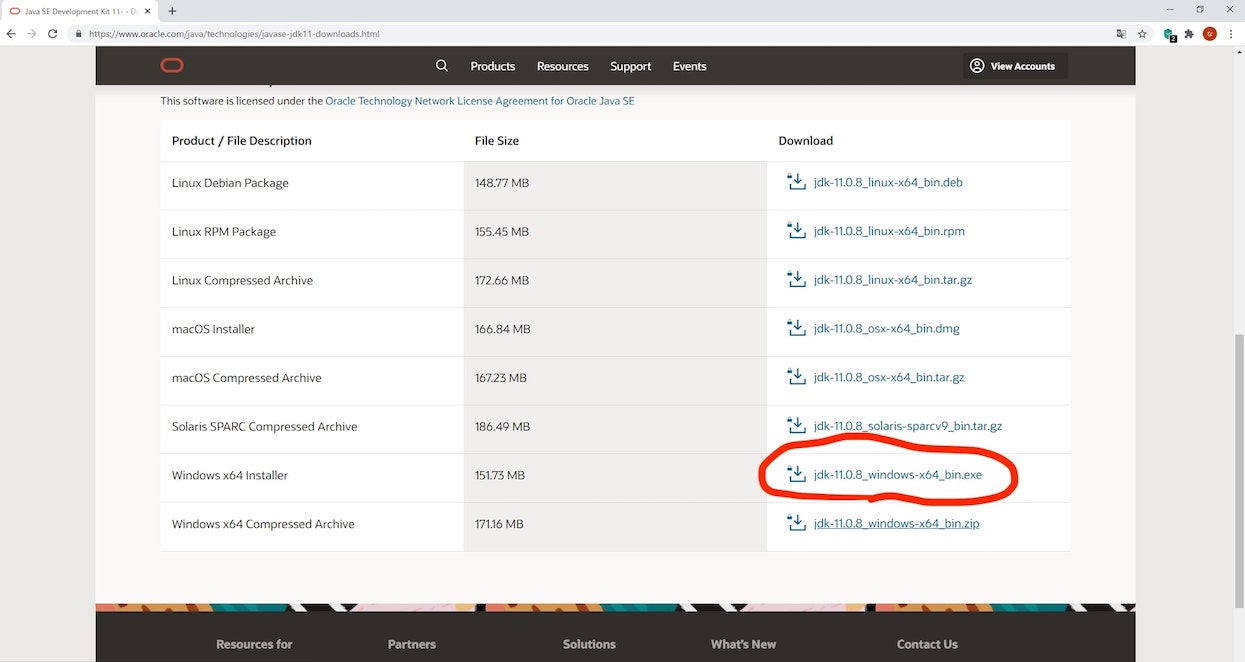Click the What's New footer heading

click(743, 644)
